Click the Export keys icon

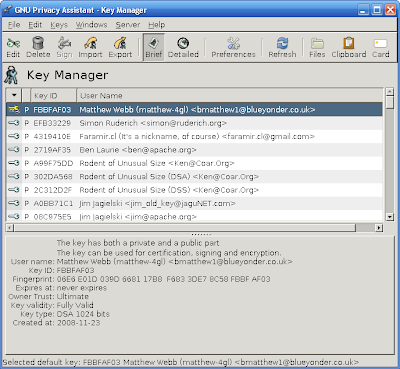tap(120, 47)
